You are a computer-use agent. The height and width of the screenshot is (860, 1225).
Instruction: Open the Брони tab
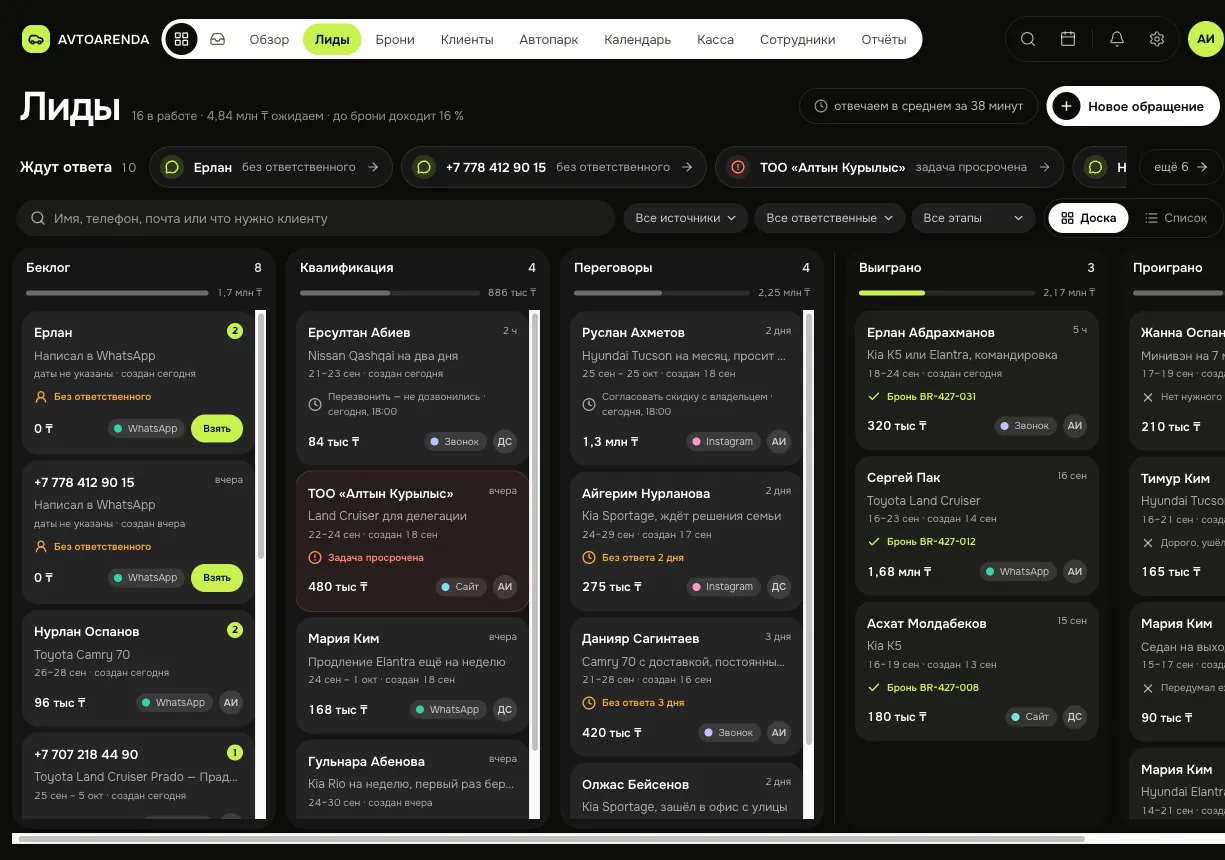click(395, 40)
